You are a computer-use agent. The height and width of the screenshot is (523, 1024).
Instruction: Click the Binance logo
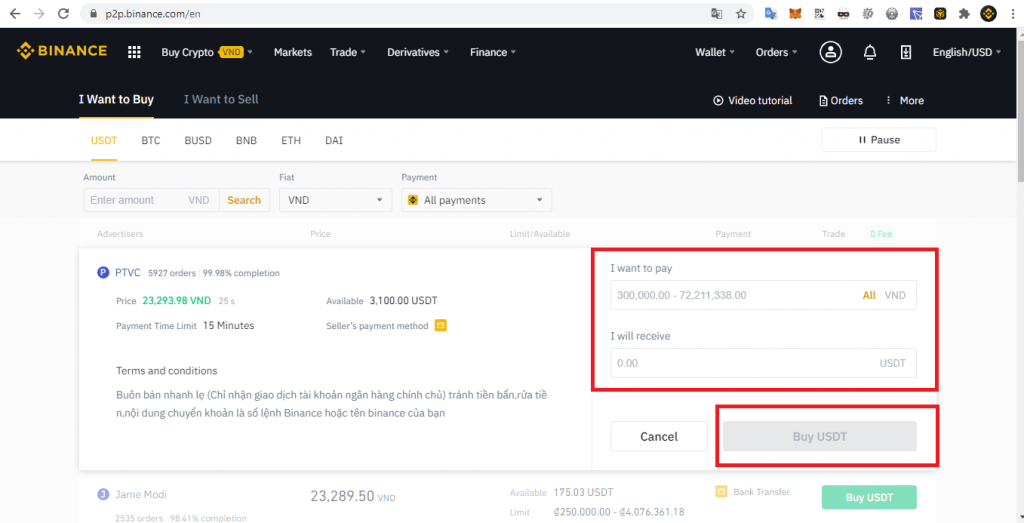coord(61,51)
